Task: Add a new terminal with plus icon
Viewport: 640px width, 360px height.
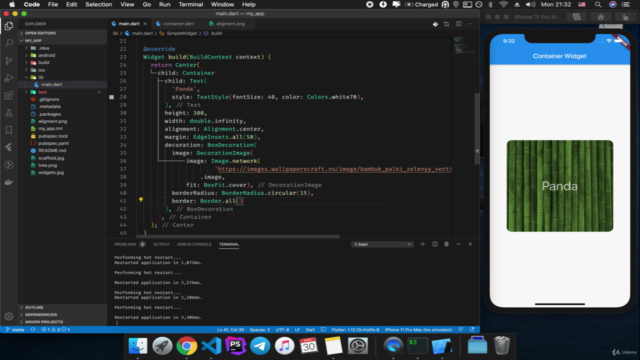Action: [422, 244]
